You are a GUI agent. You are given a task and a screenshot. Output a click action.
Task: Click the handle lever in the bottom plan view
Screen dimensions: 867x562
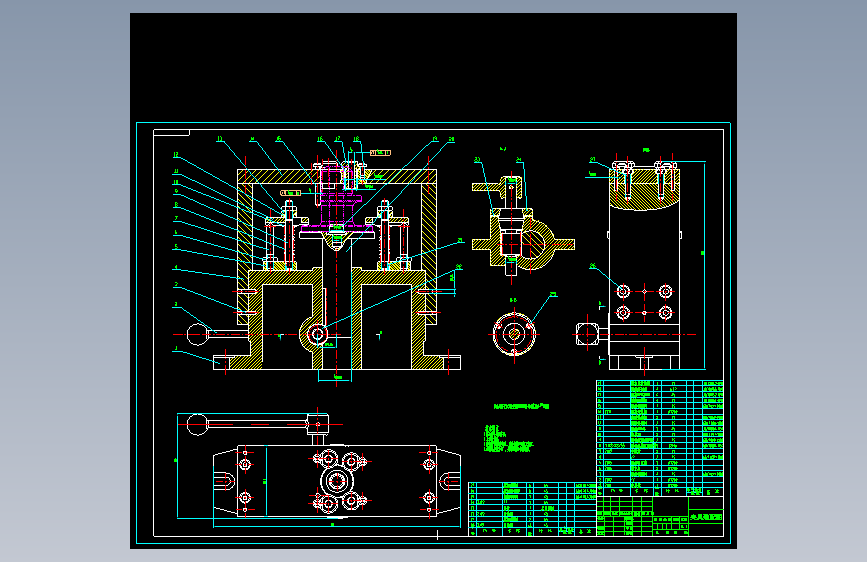point(257,424)
